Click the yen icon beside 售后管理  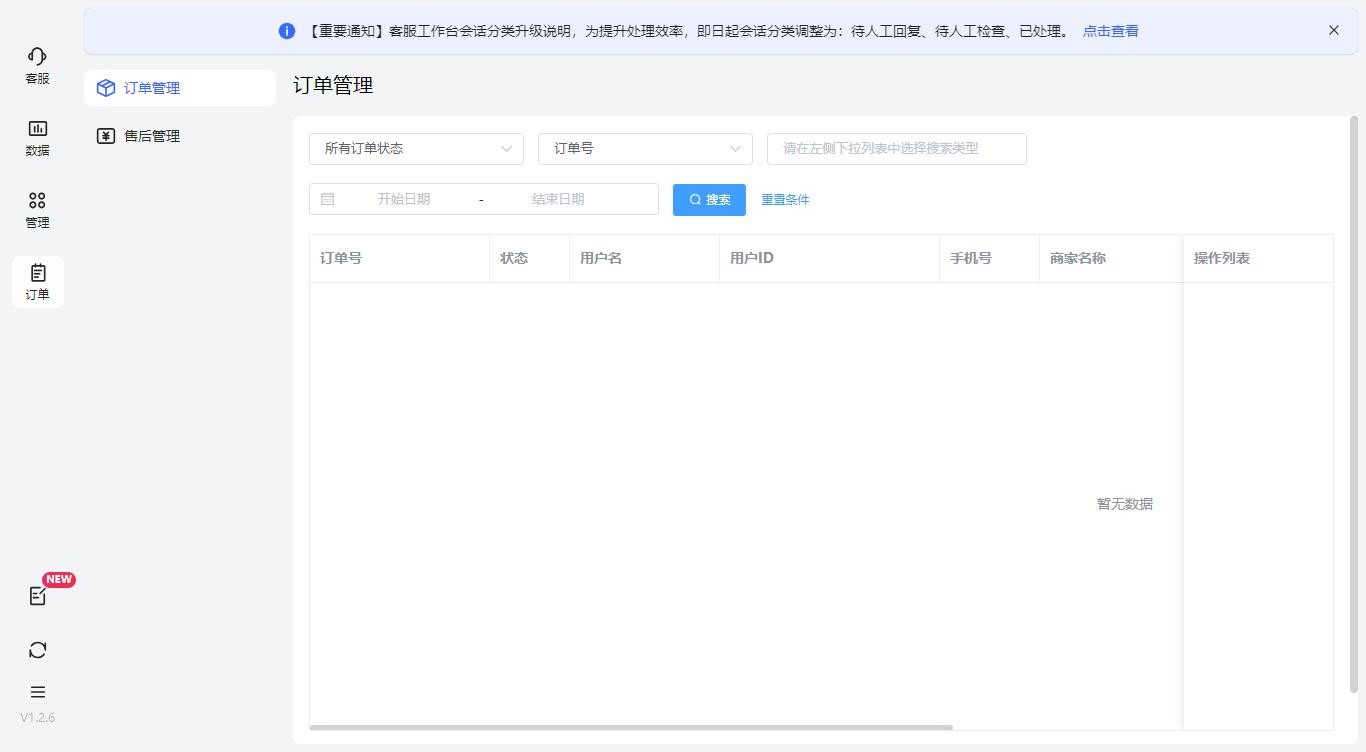(106, 136)
